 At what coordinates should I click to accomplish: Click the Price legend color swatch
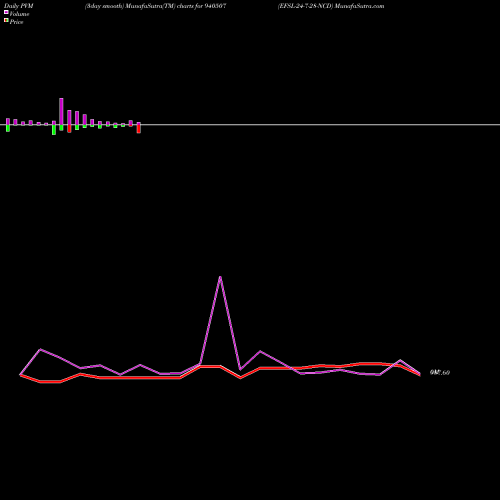(x=6, y=20)
